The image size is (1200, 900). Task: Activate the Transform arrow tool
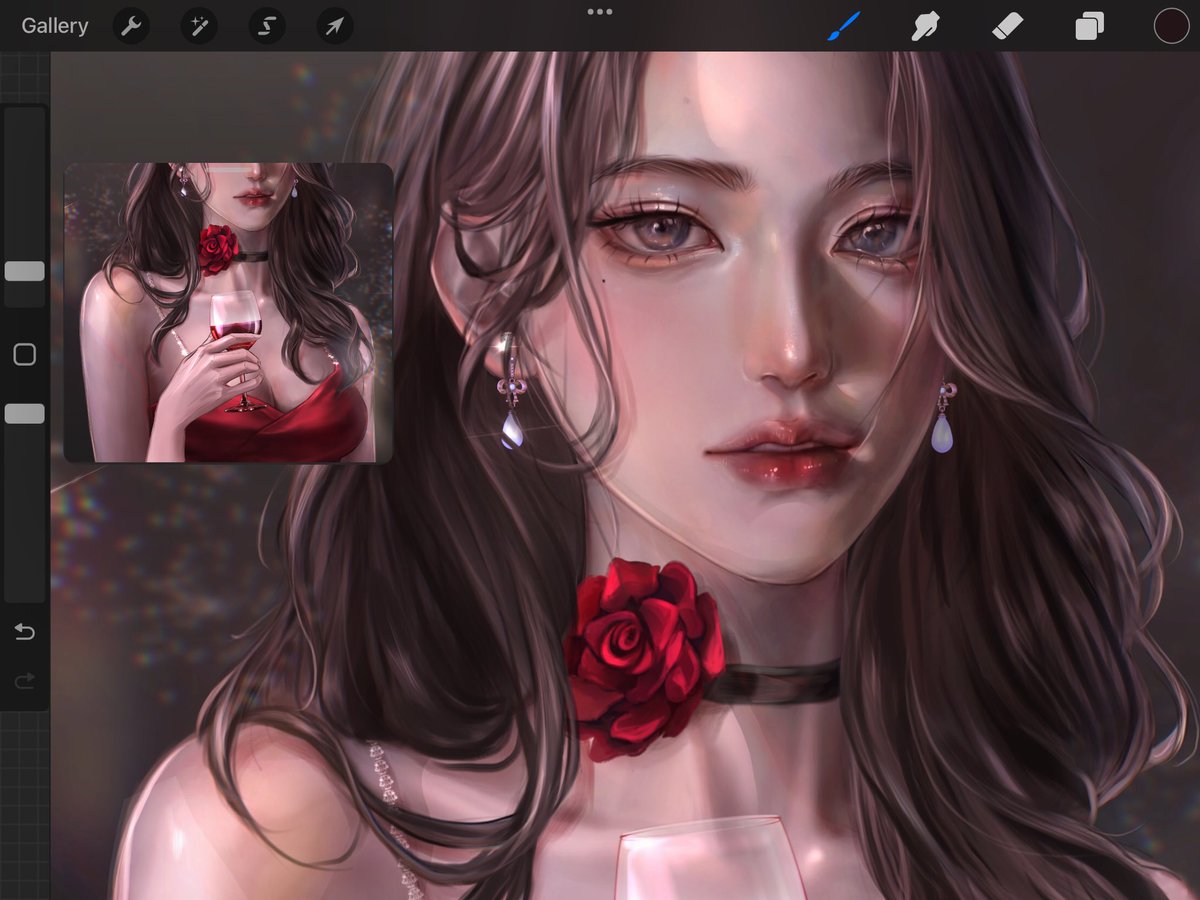coord(335,26)
